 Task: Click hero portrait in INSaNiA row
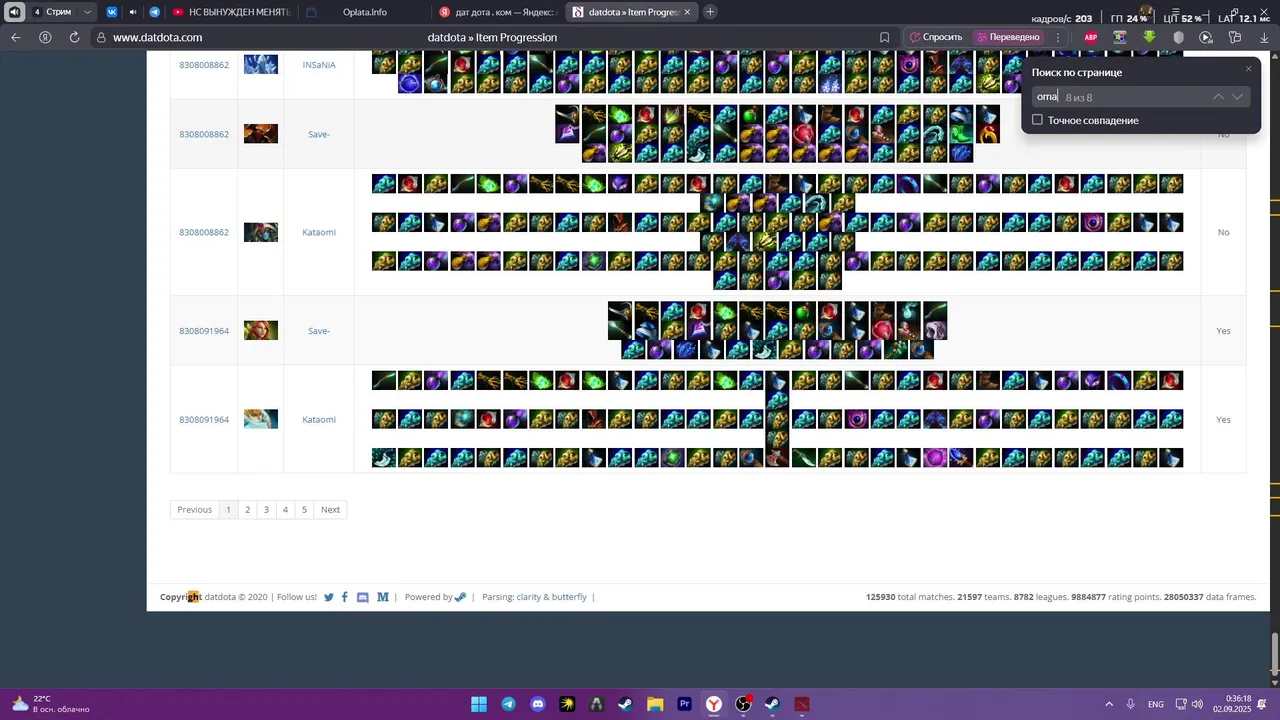(261, 64)
